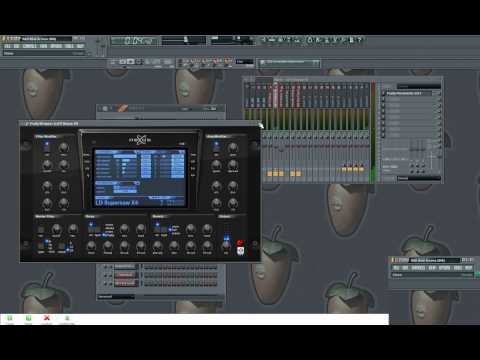480x360 pixels.
Task: Click the LD Supersaw XA preset name in Nexus
Action: [117, 202]
